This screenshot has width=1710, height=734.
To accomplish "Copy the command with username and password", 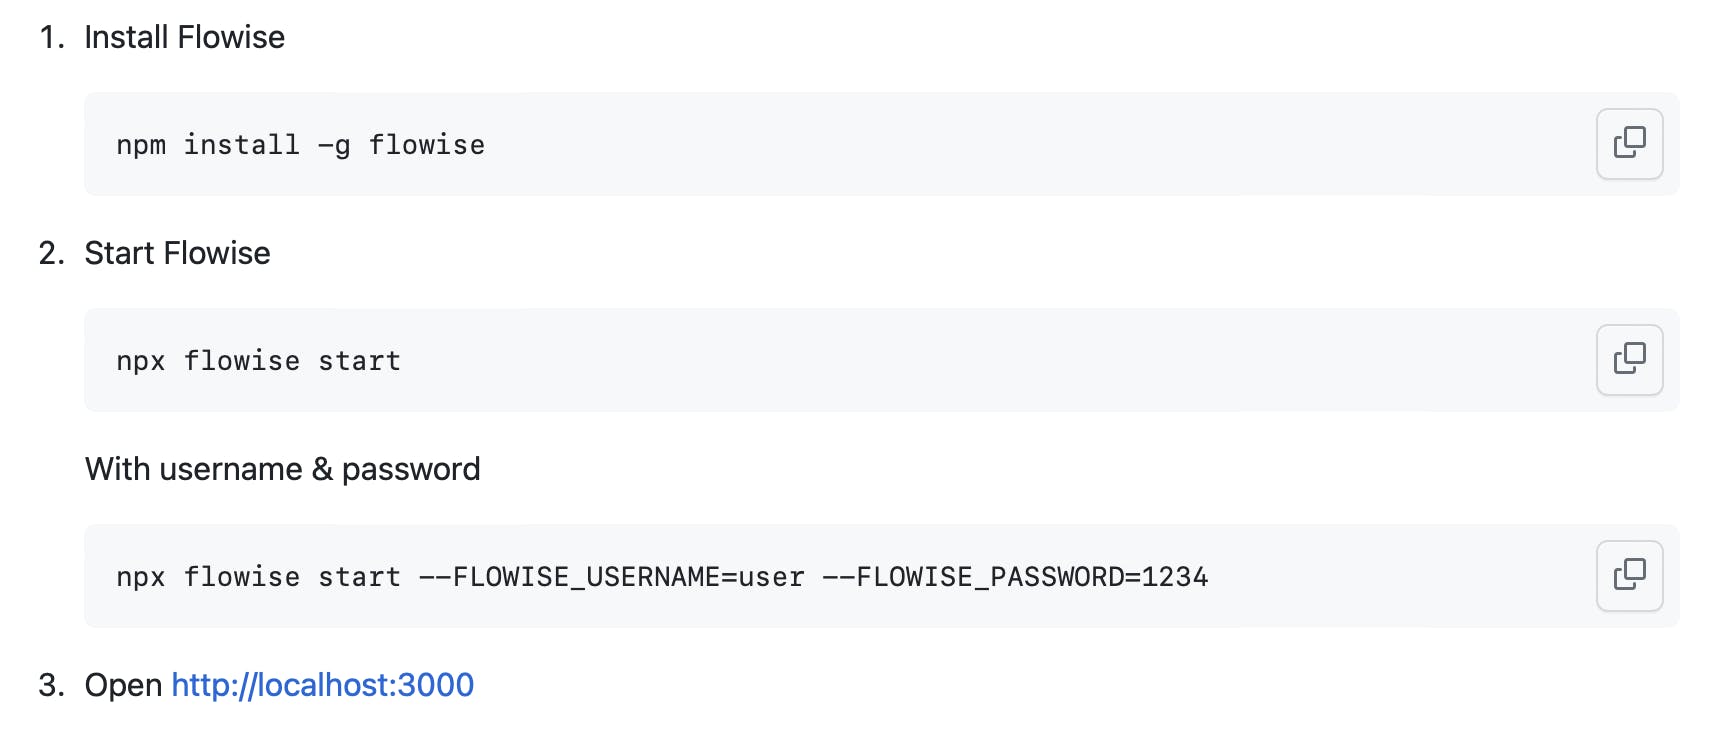I will point(1629,576).
